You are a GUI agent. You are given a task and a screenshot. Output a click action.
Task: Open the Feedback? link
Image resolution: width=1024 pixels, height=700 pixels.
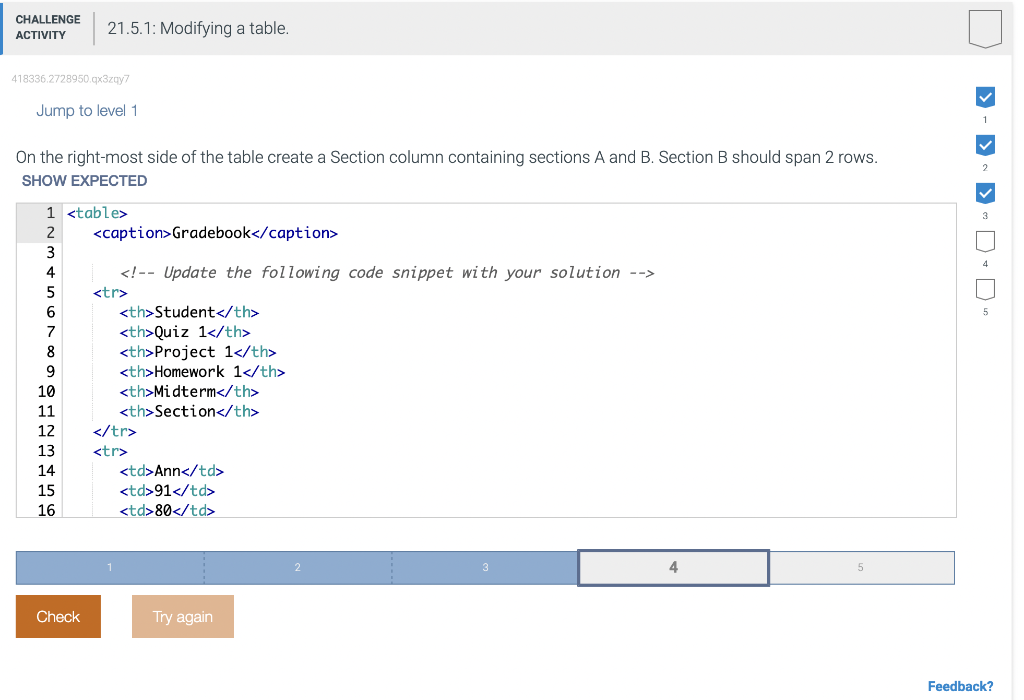[x=960, y=686]
